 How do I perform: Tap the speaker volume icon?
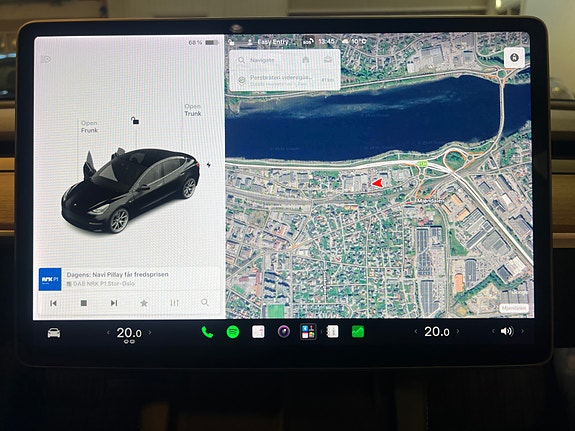pos(507,331)
